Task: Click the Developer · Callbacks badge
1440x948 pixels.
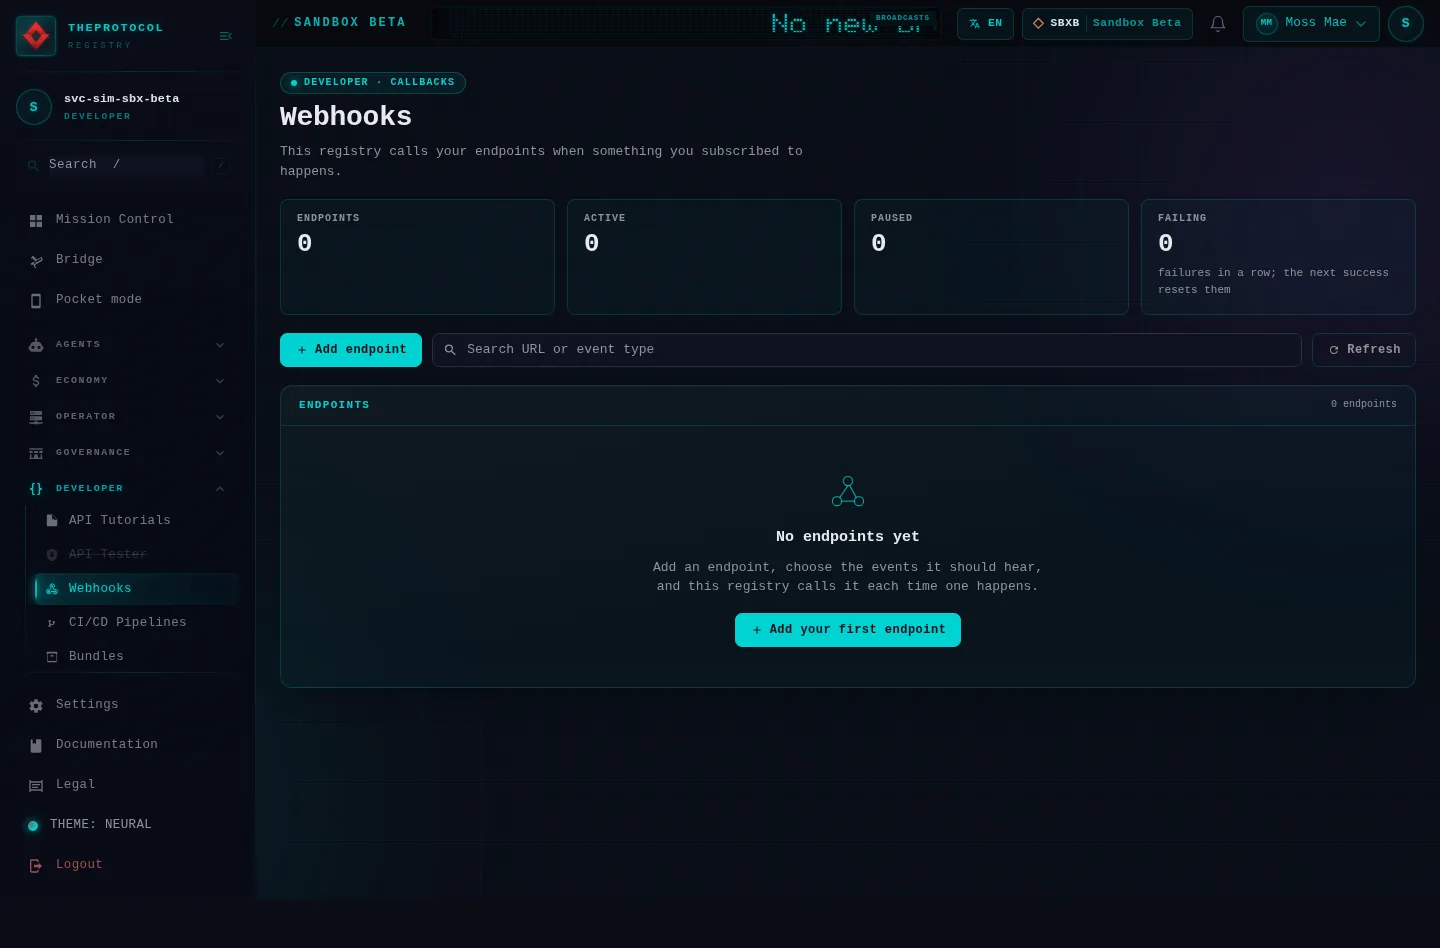Action: [373, 83]
